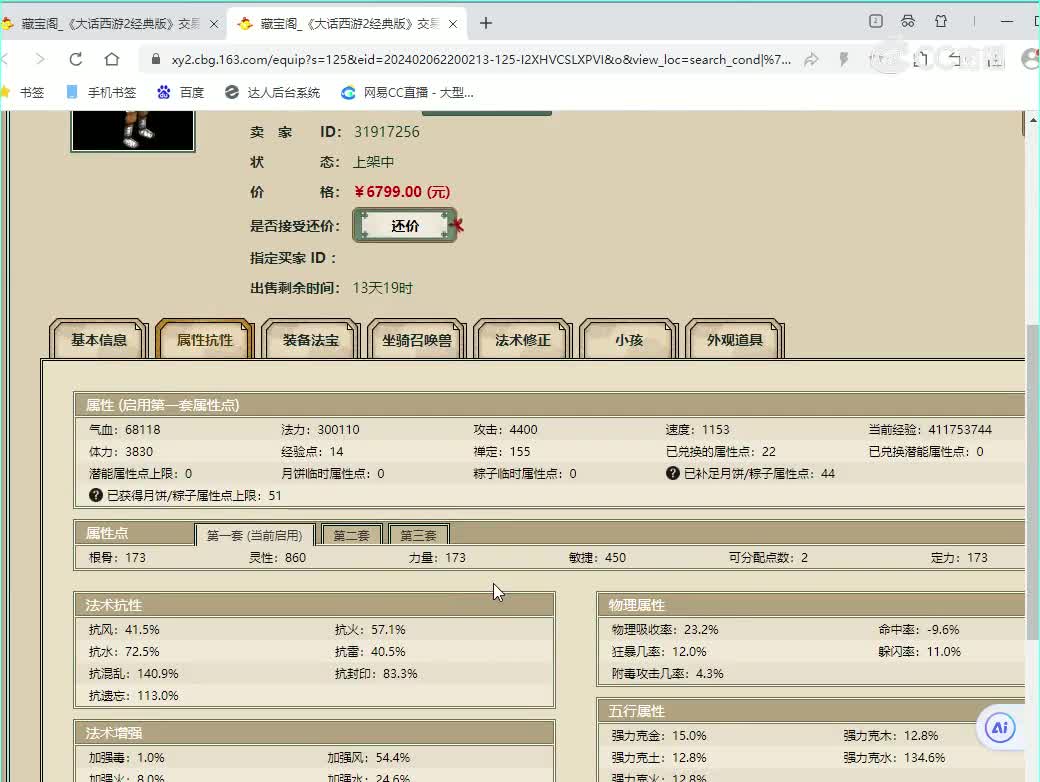Screen dimensions: 1040x782
Task: Select 第一套 (当前启用) attribute set tab
Action: coord(255,535)
